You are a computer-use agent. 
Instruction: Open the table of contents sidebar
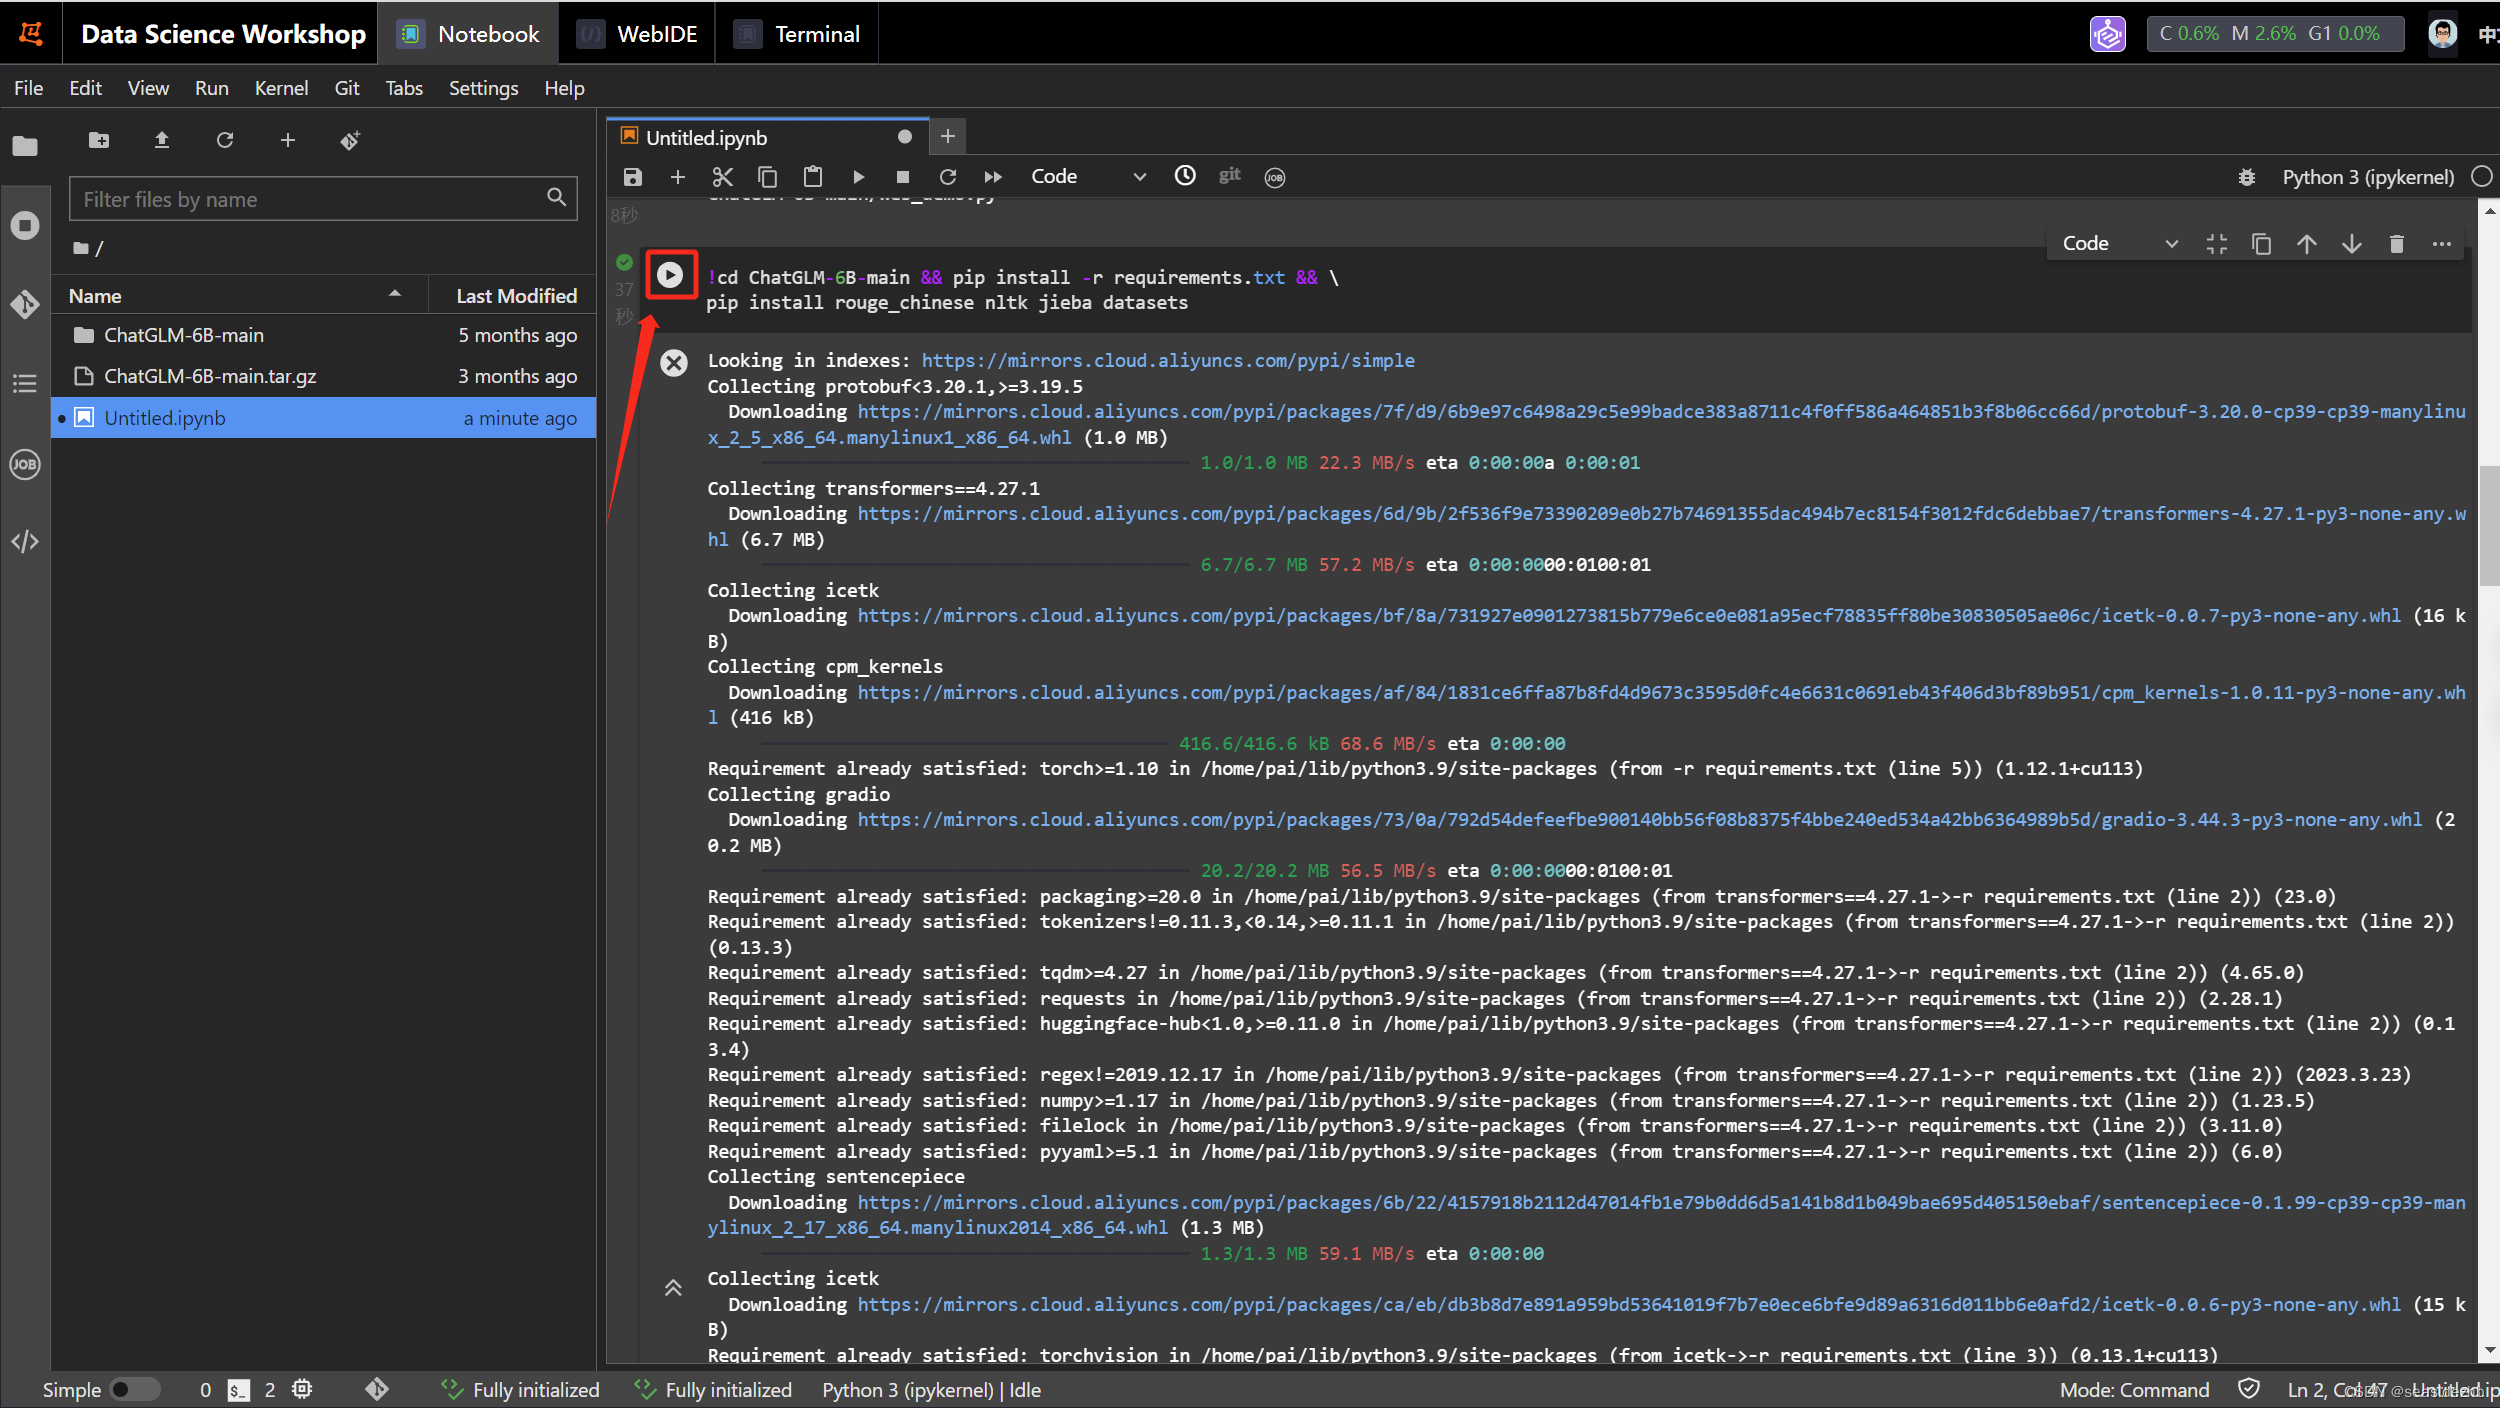pos(25,383)
